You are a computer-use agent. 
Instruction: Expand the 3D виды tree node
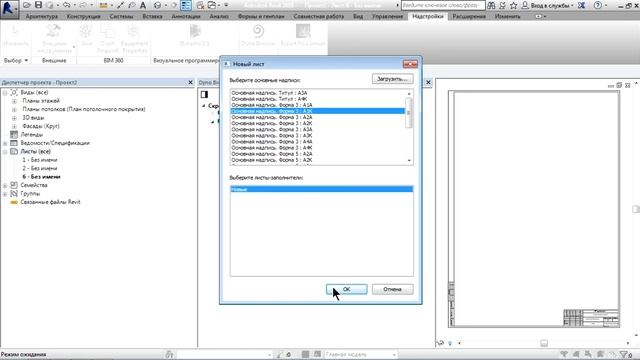point(14,118)
